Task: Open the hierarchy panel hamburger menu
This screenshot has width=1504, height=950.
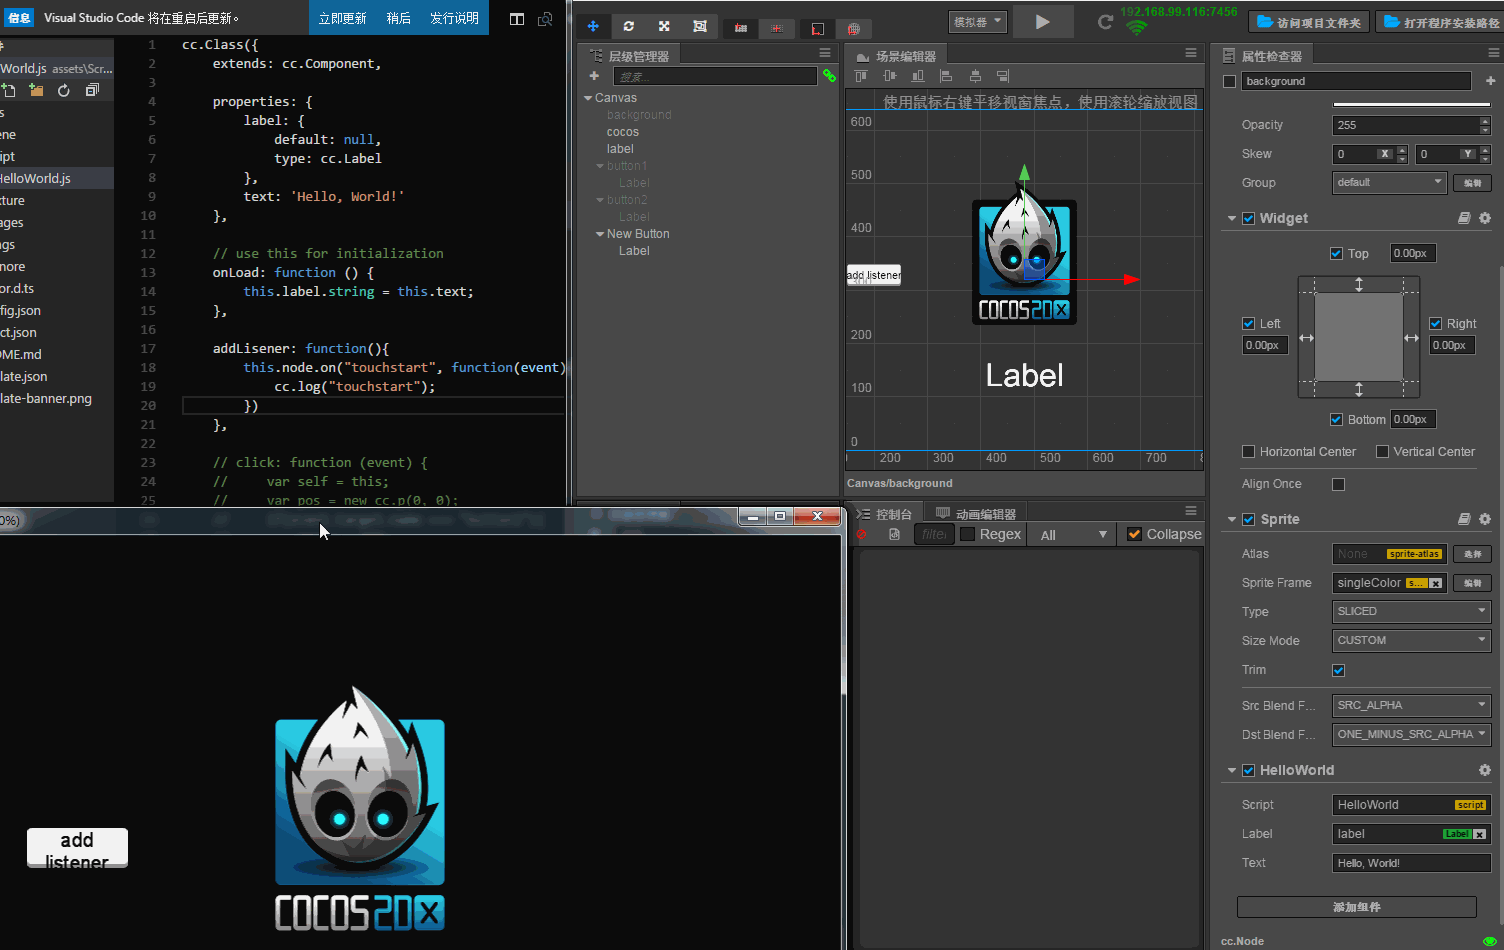Action: pyautogui.click(x=825, y=53)
